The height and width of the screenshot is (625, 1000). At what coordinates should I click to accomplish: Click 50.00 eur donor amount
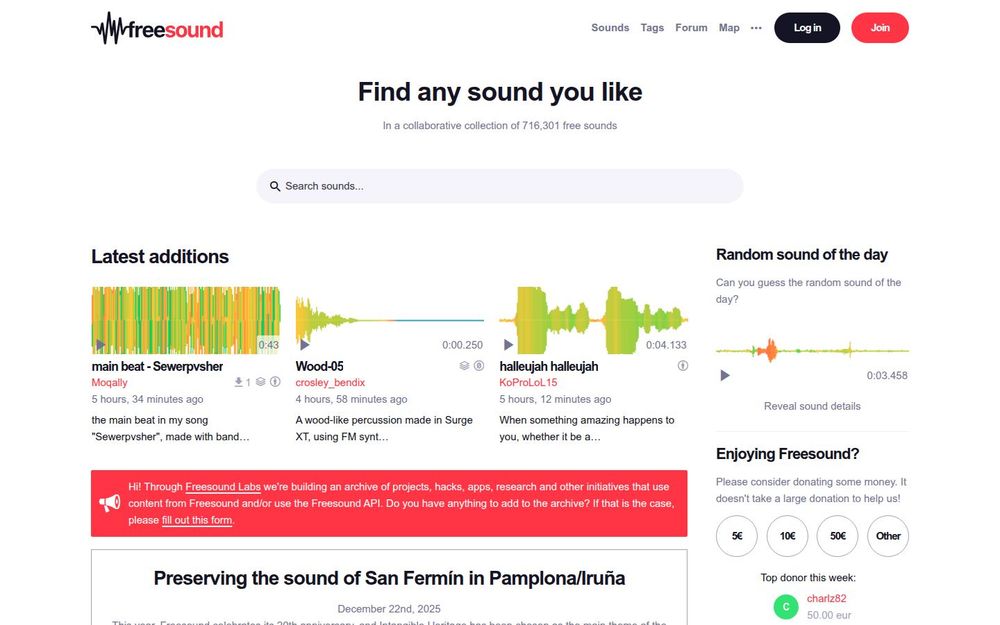coord(829,615)
